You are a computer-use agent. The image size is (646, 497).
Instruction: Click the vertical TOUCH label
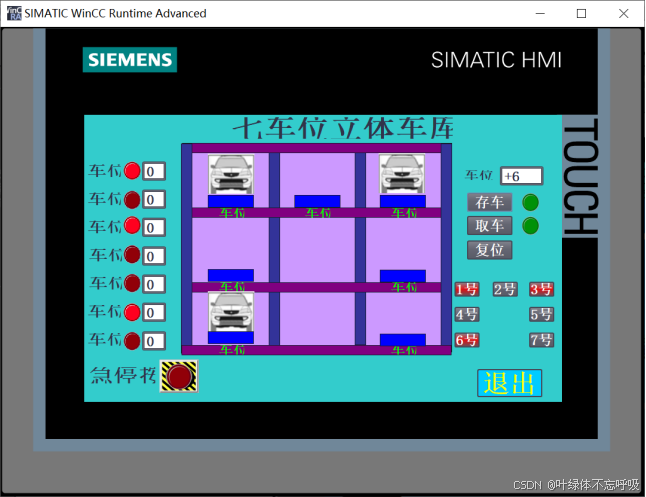(x=580, y=176)
